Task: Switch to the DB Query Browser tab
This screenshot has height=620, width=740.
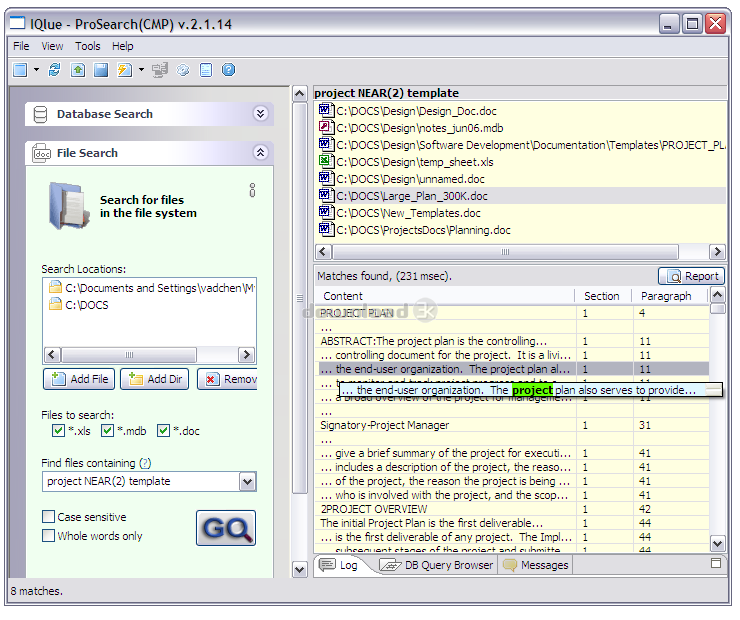Action: pyautogui.click(x=437, y=565)
